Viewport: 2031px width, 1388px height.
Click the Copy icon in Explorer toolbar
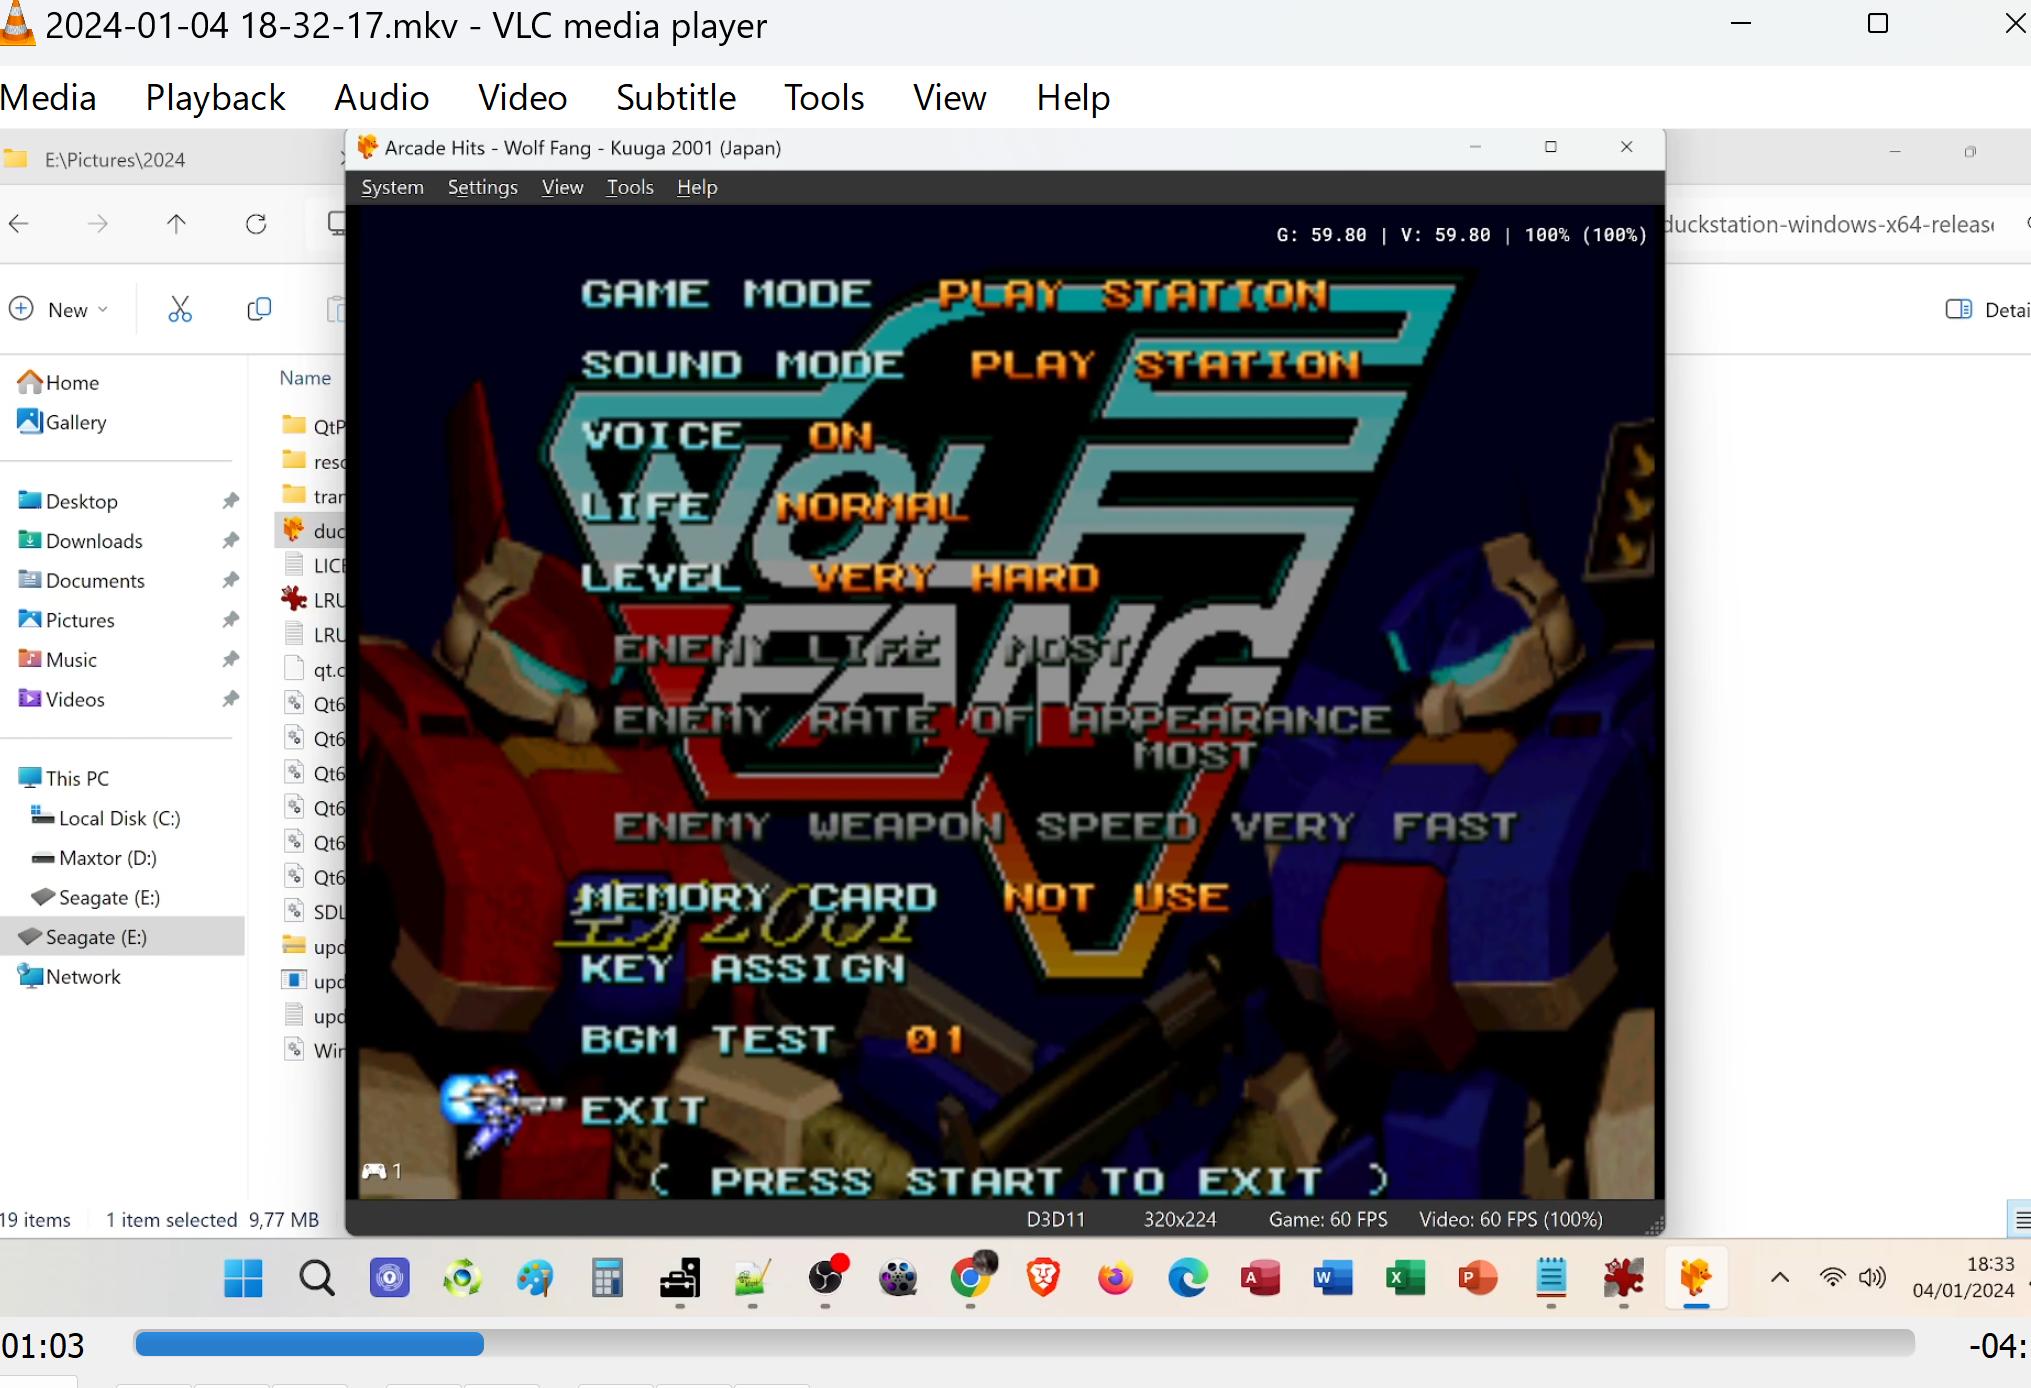pyautogui.click(x=259, y=309)
